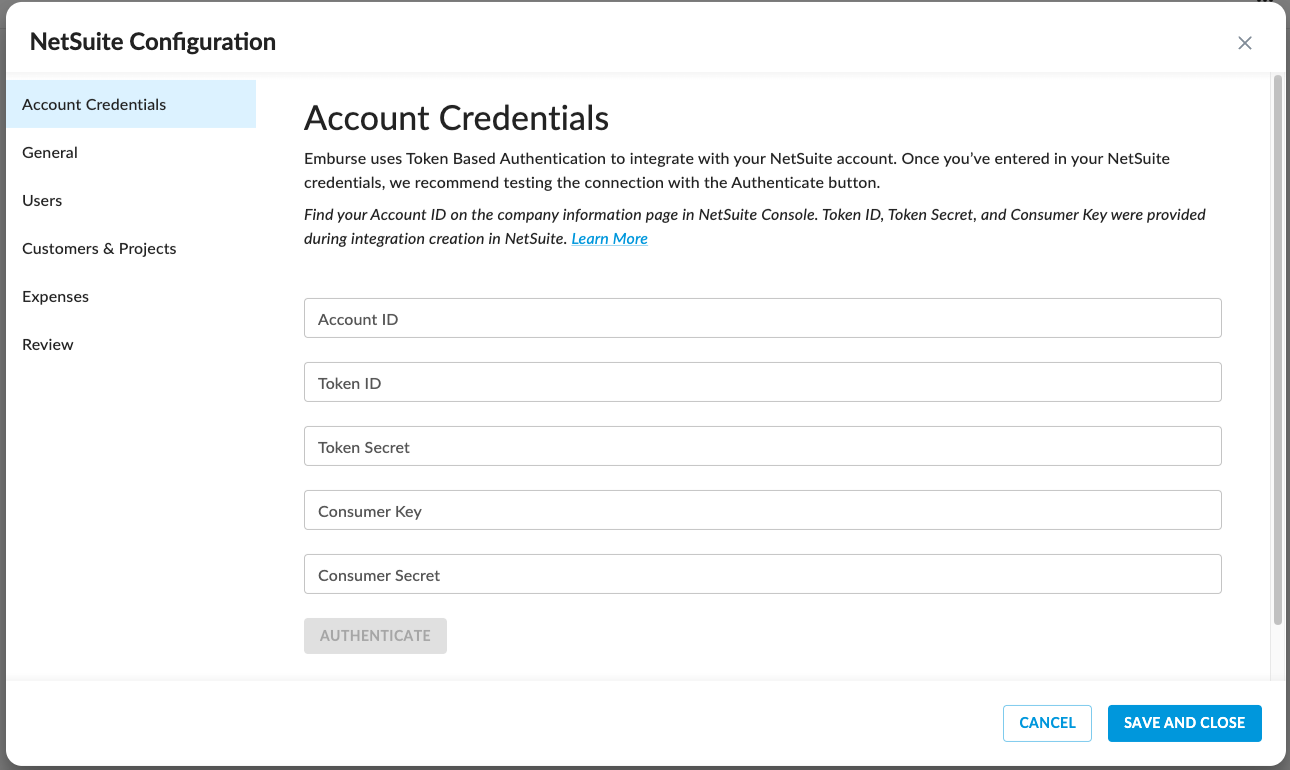Click the Cancel button

click(1047, 723)
